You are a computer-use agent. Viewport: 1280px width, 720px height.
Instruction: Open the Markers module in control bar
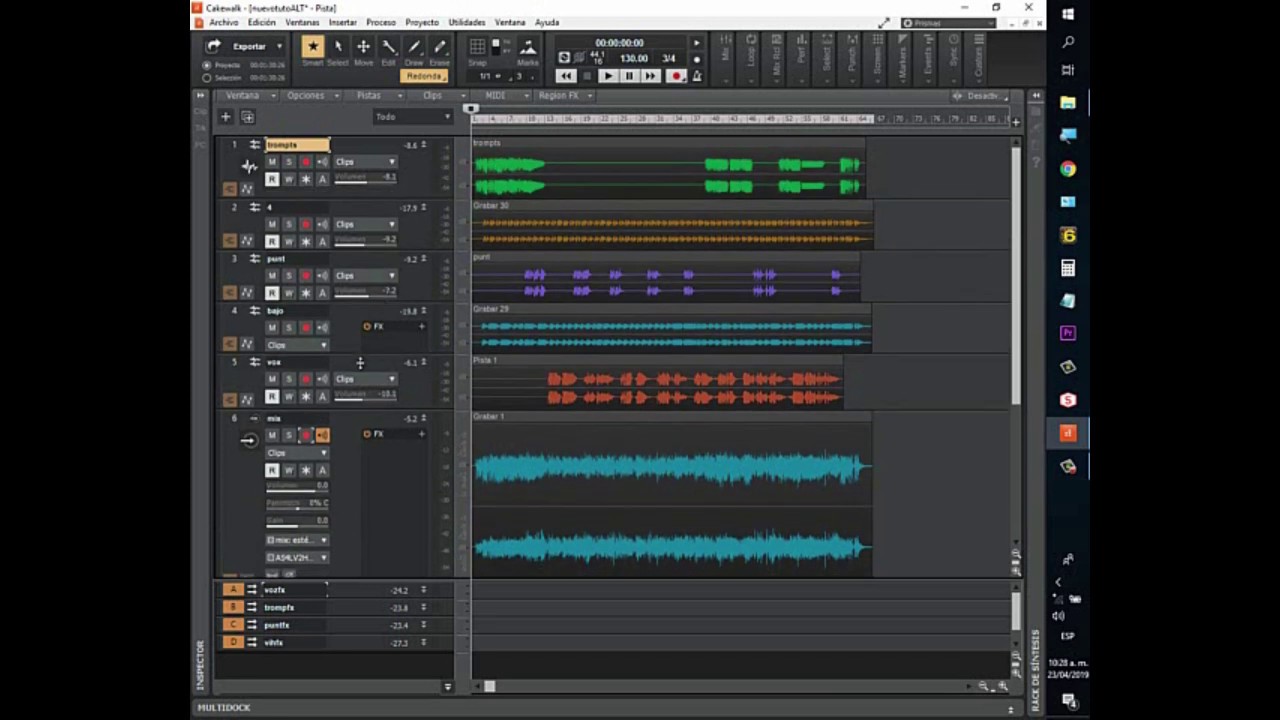tap(902, 57)
